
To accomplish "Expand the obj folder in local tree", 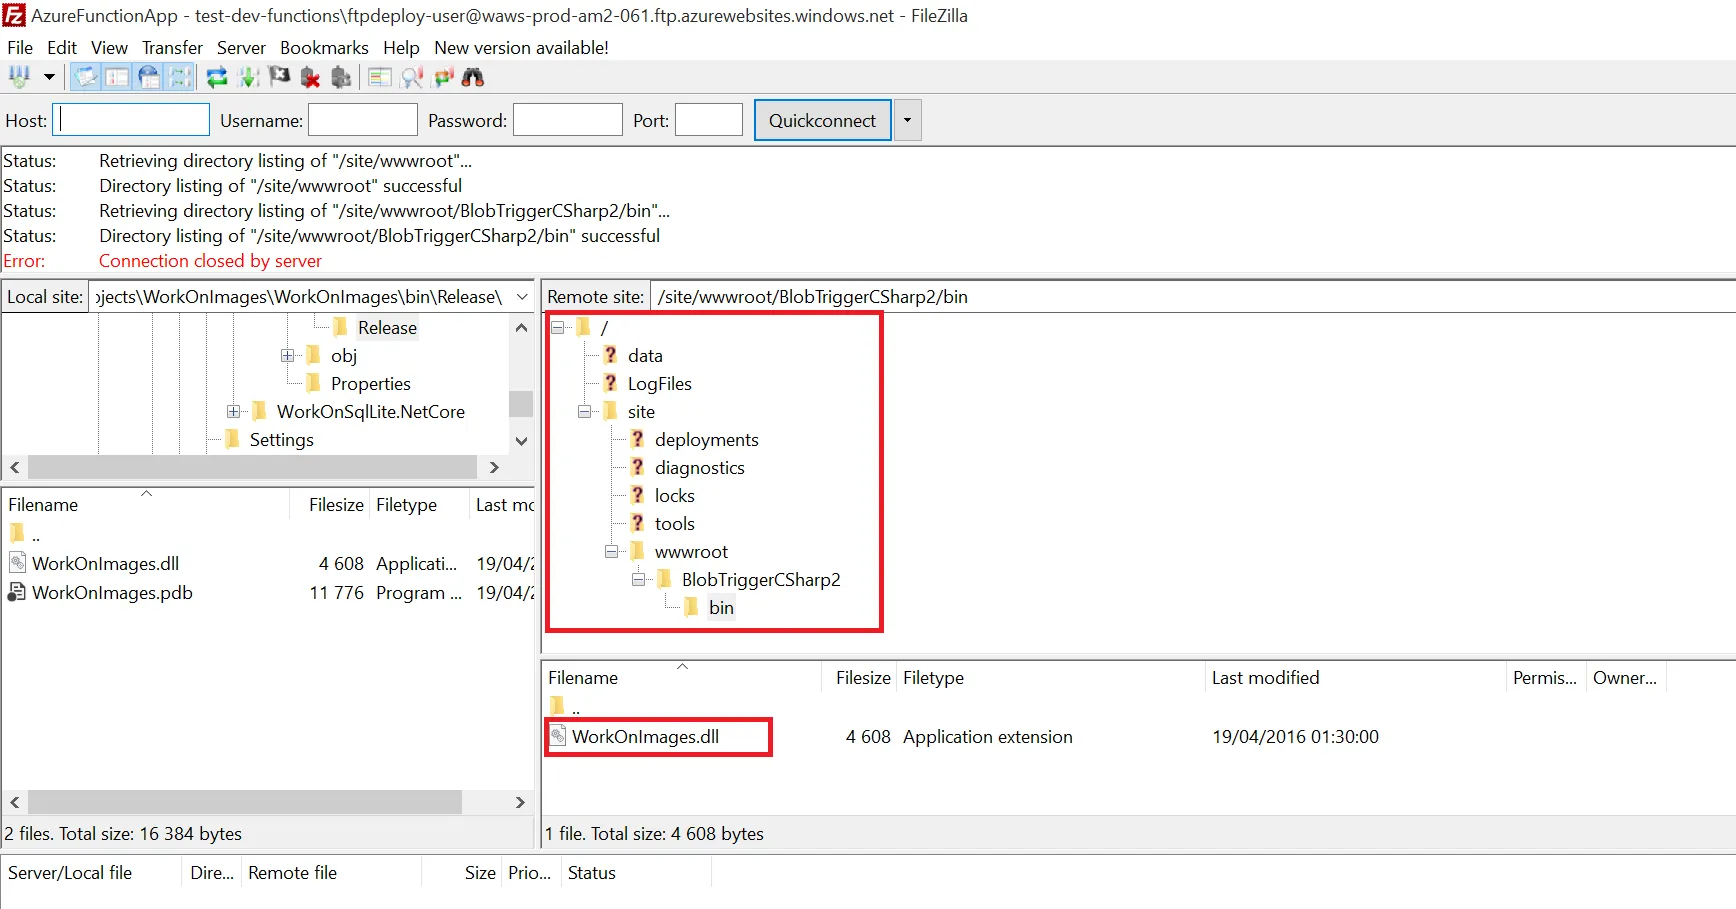I will coord(288,356).
